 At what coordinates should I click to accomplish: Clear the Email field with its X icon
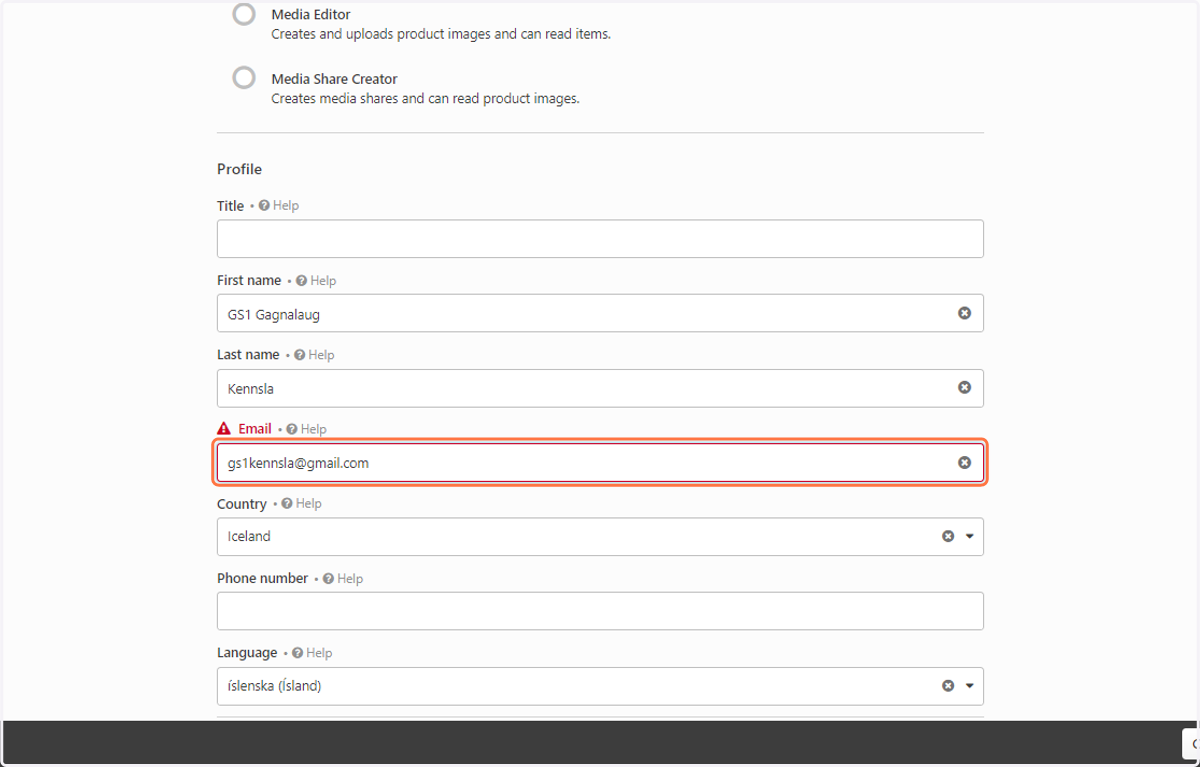pos(964,462)
